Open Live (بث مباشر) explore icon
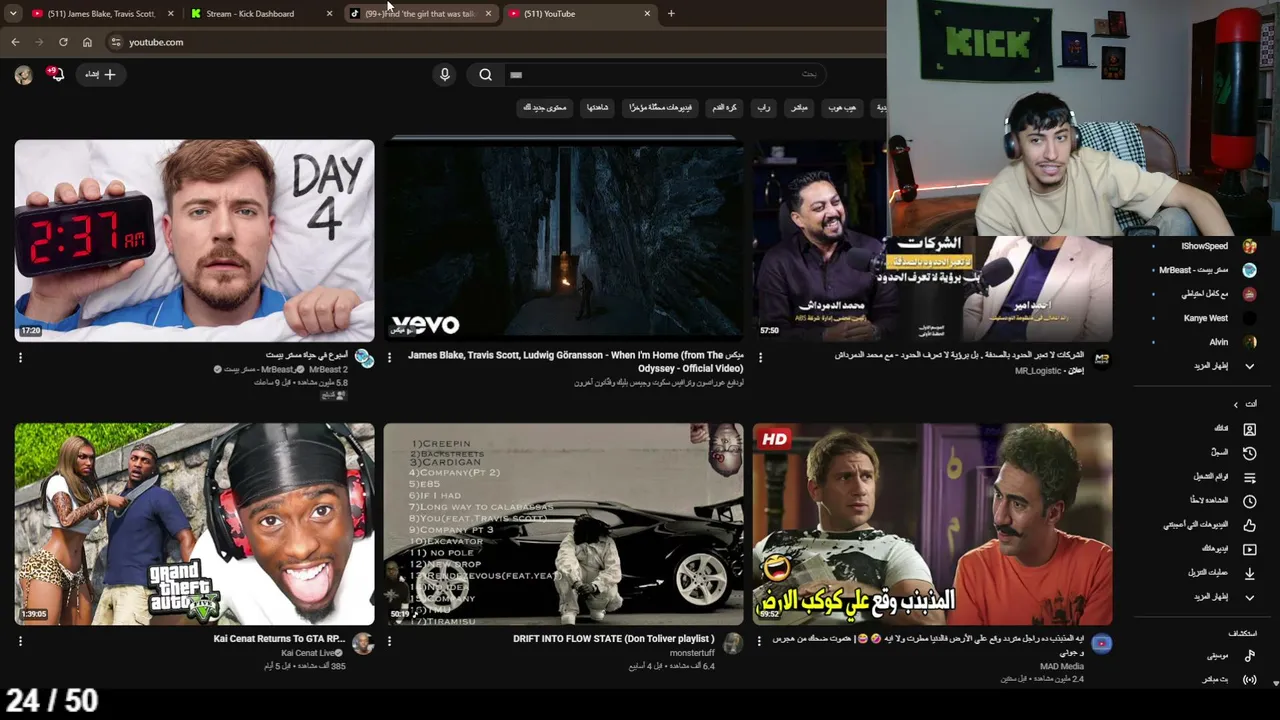 pyautogui.click(x=1249, y=680)
